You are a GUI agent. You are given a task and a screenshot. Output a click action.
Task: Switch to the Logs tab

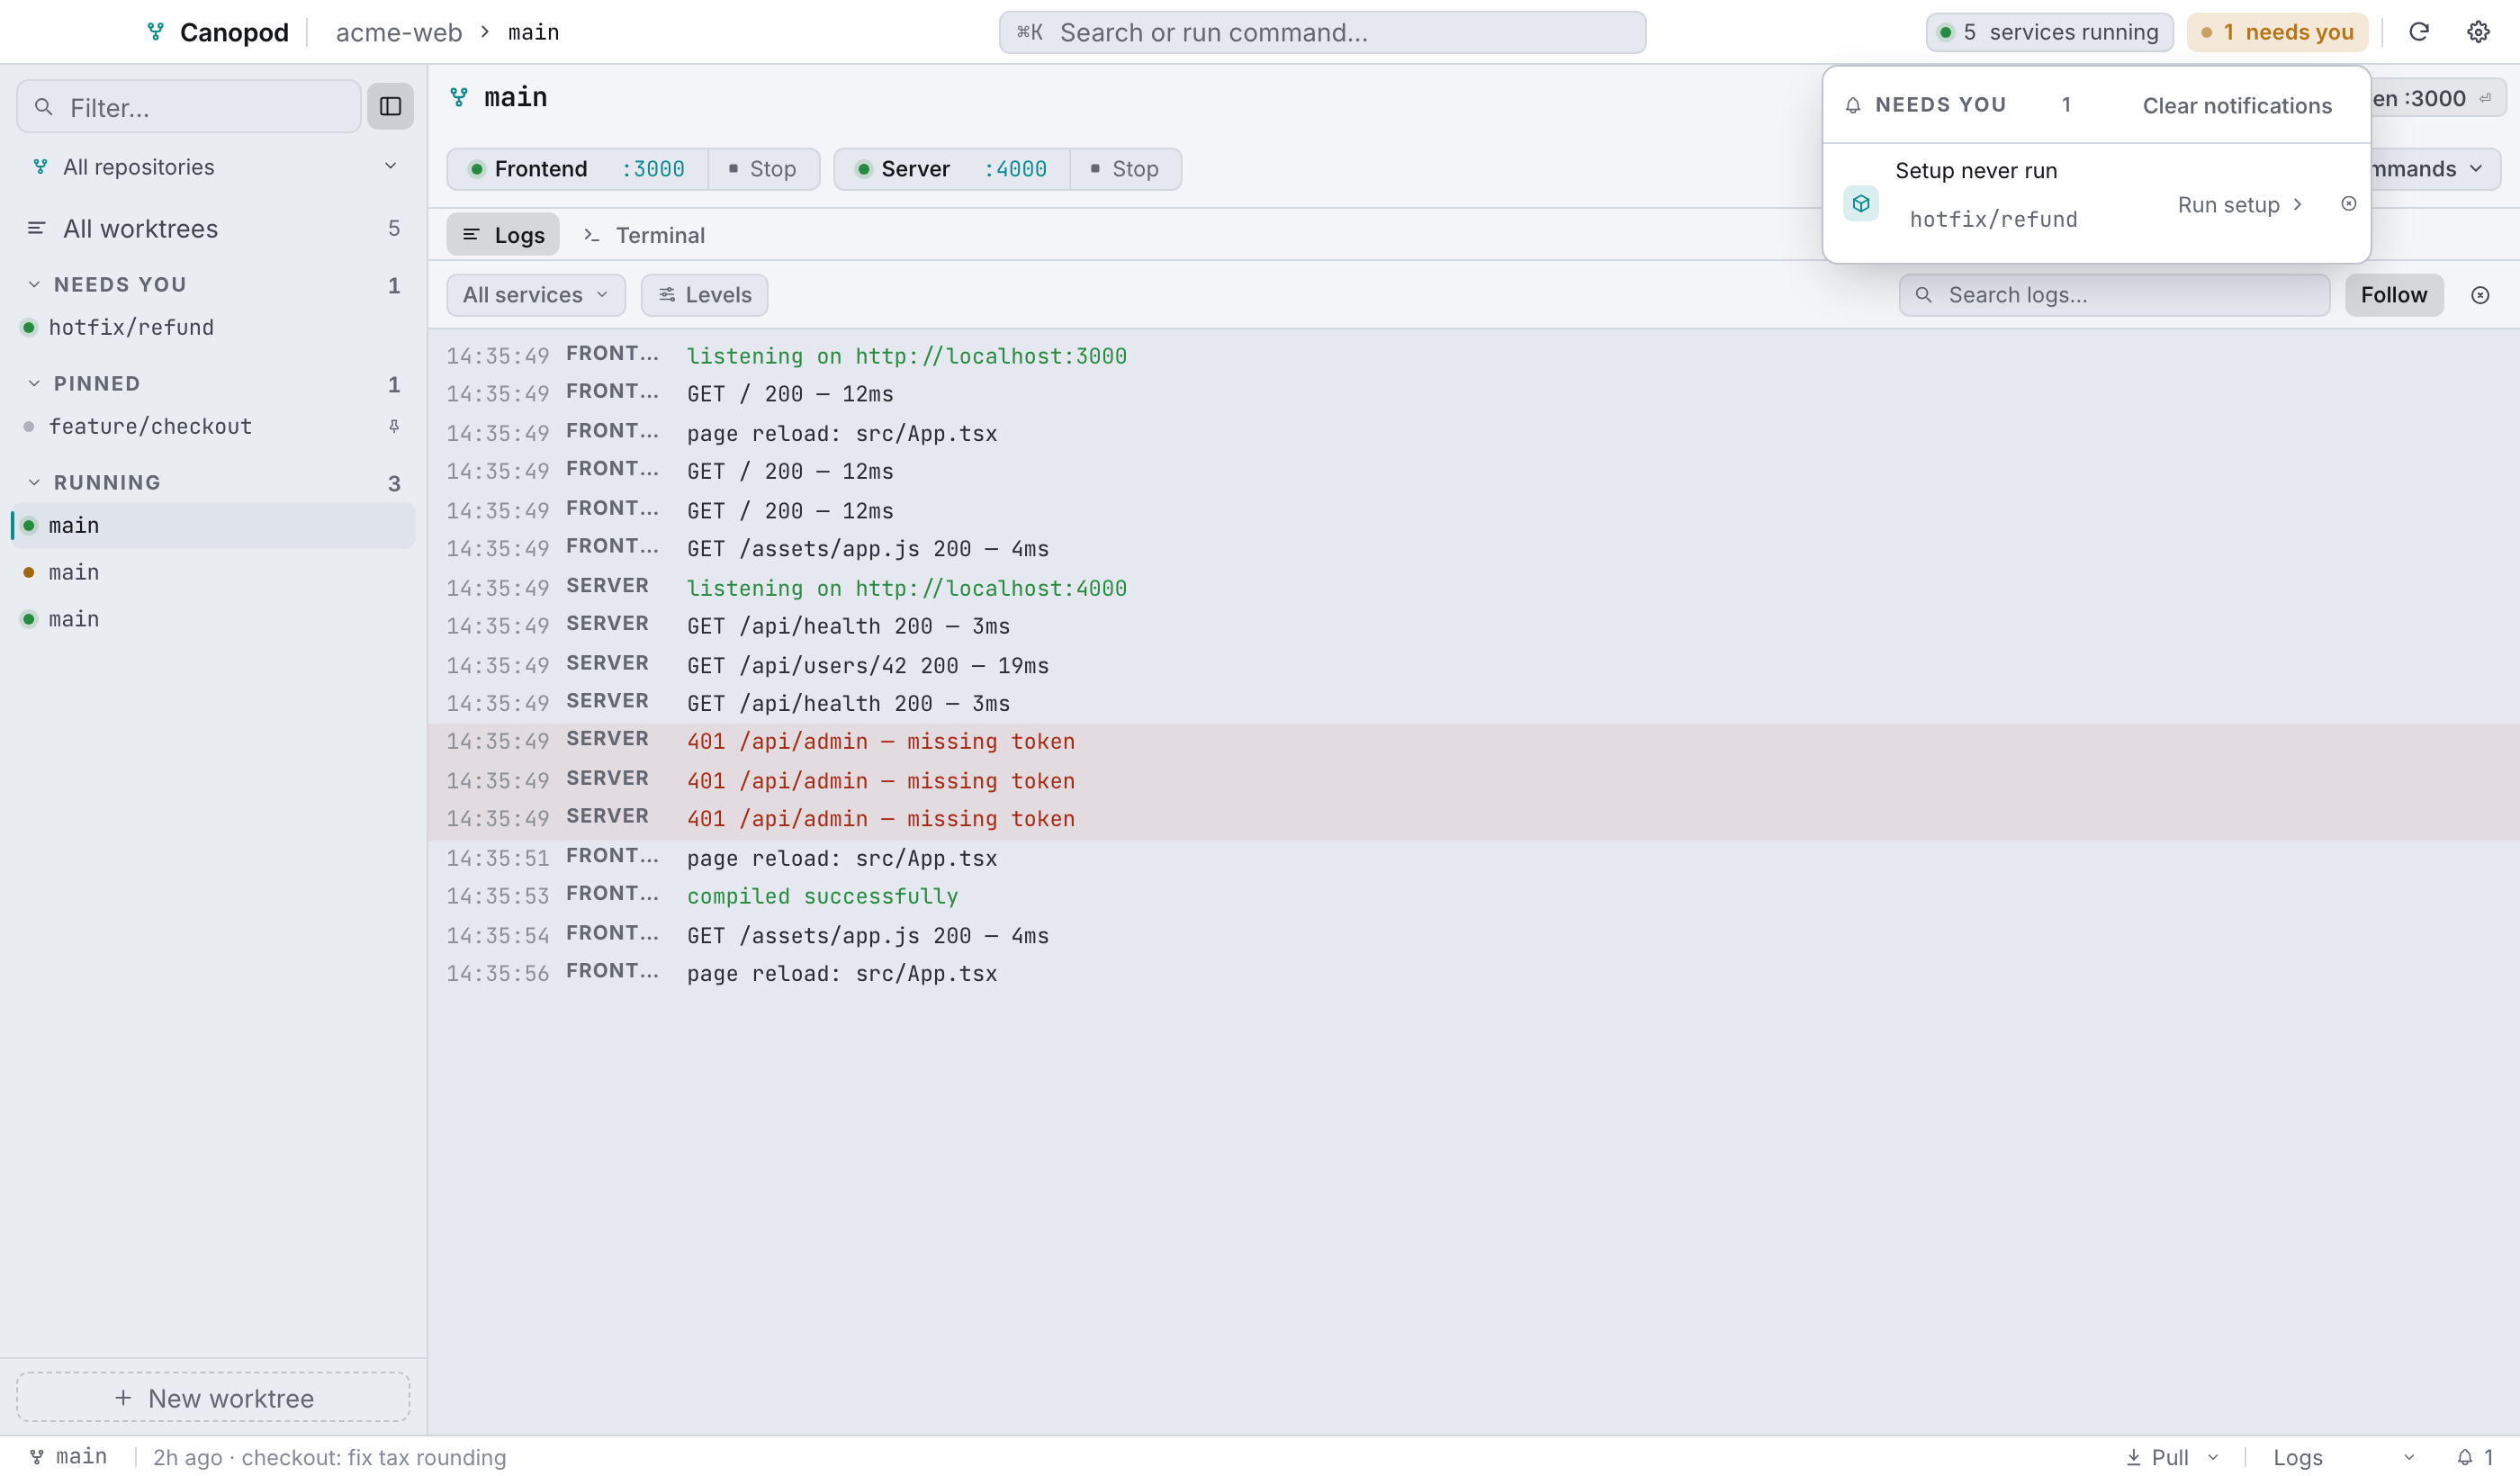(503, 235)
